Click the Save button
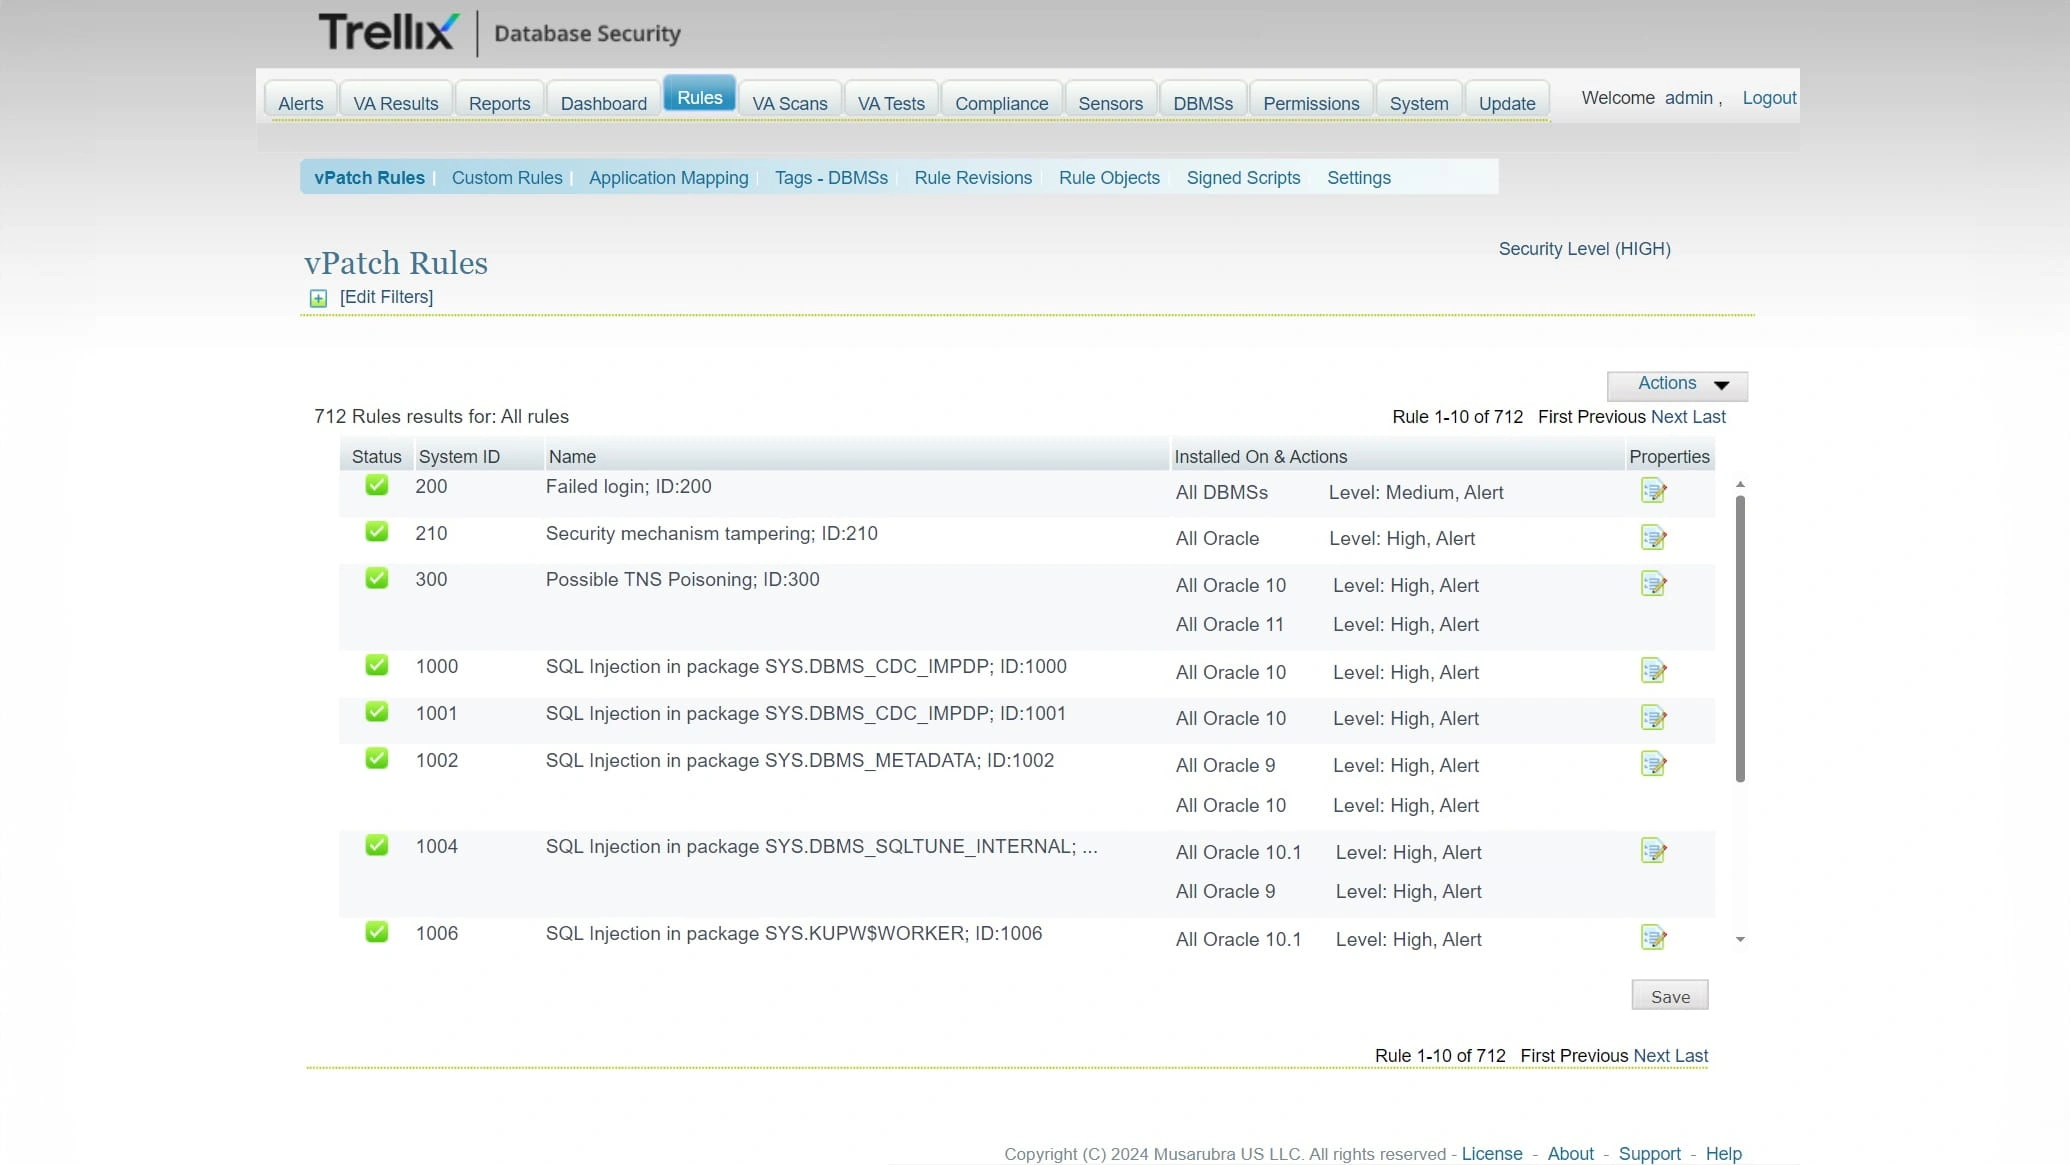 click(1670, 996)
